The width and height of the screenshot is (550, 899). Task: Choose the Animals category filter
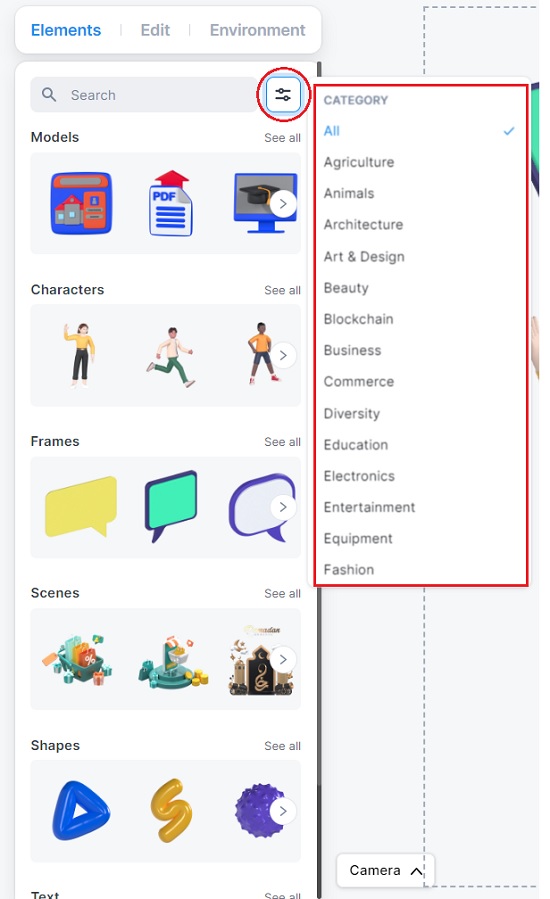[x=349, y=193]
